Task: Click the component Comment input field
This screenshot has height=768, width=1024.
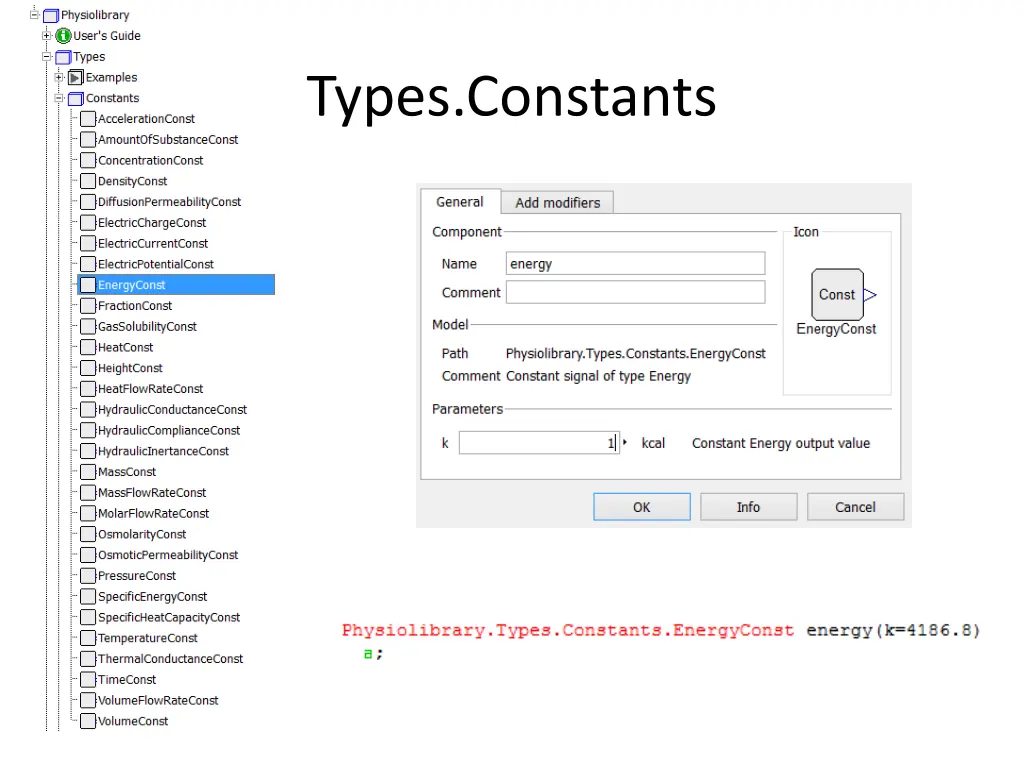Action: pos(635,293)
